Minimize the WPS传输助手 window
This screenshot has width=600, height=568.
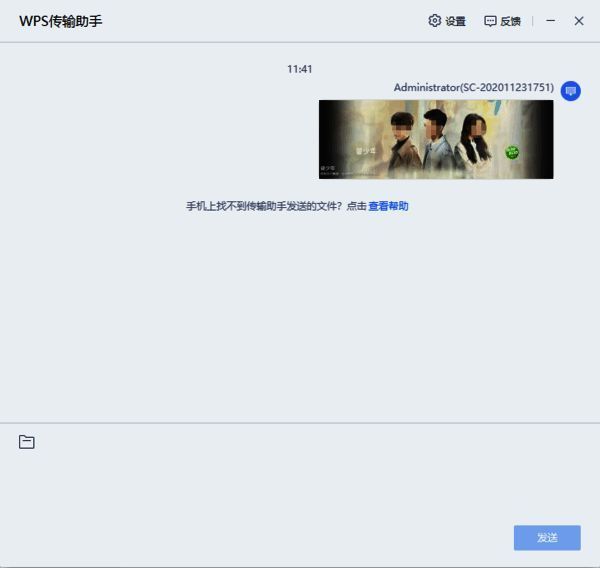click(551, 21)
